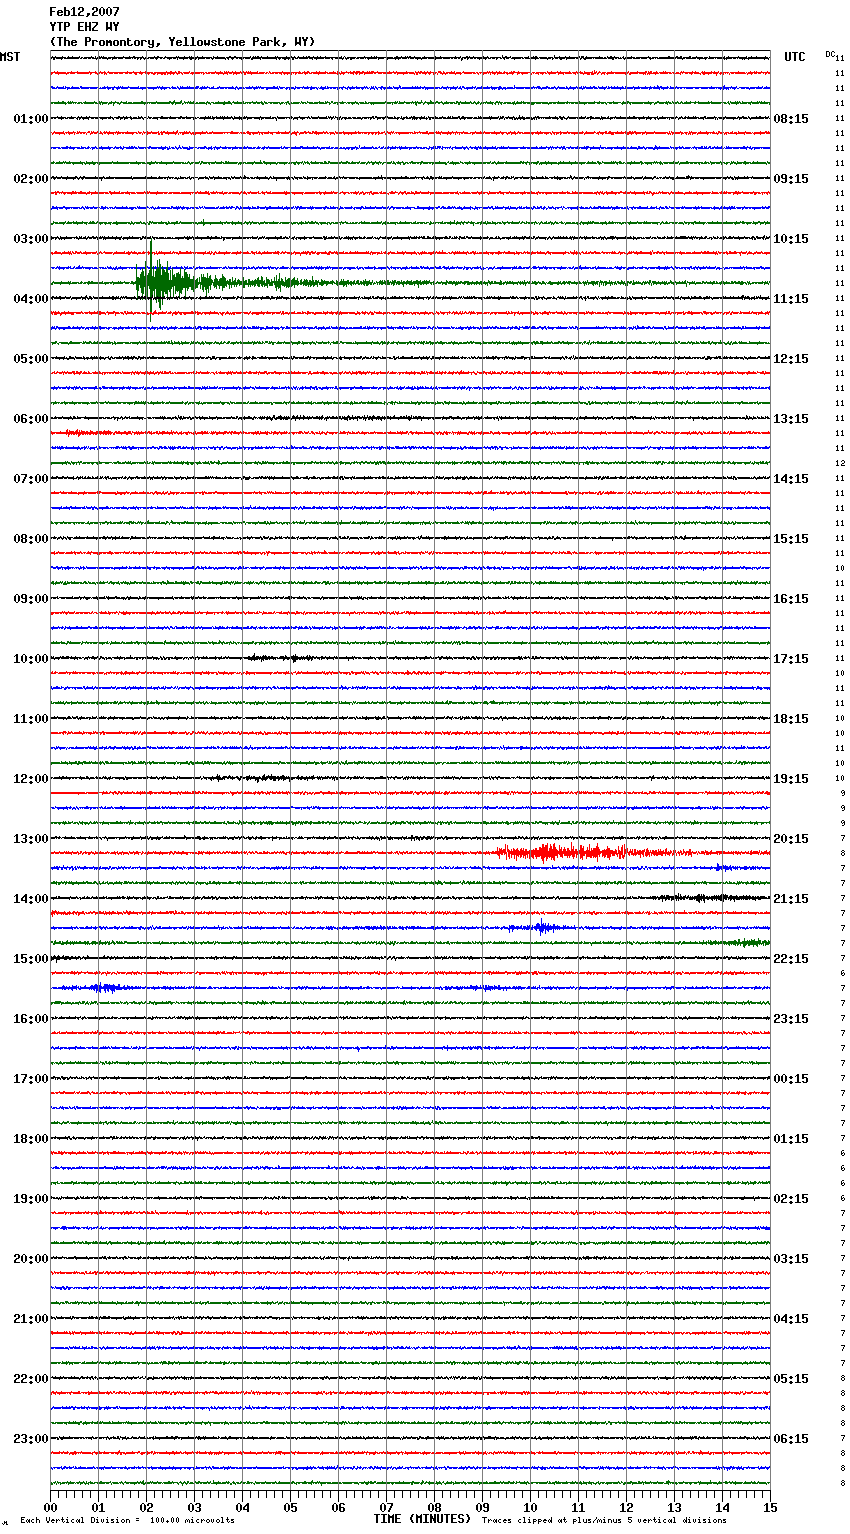Click the 10:15 UTC time label
The width and height of the screenshot is (850, 1534).
coord(791,239)
